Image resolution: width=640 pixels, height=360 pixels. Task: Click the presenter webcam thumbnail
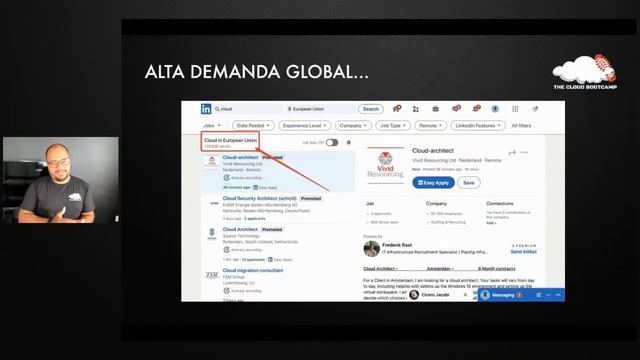[x=61, y=180]
